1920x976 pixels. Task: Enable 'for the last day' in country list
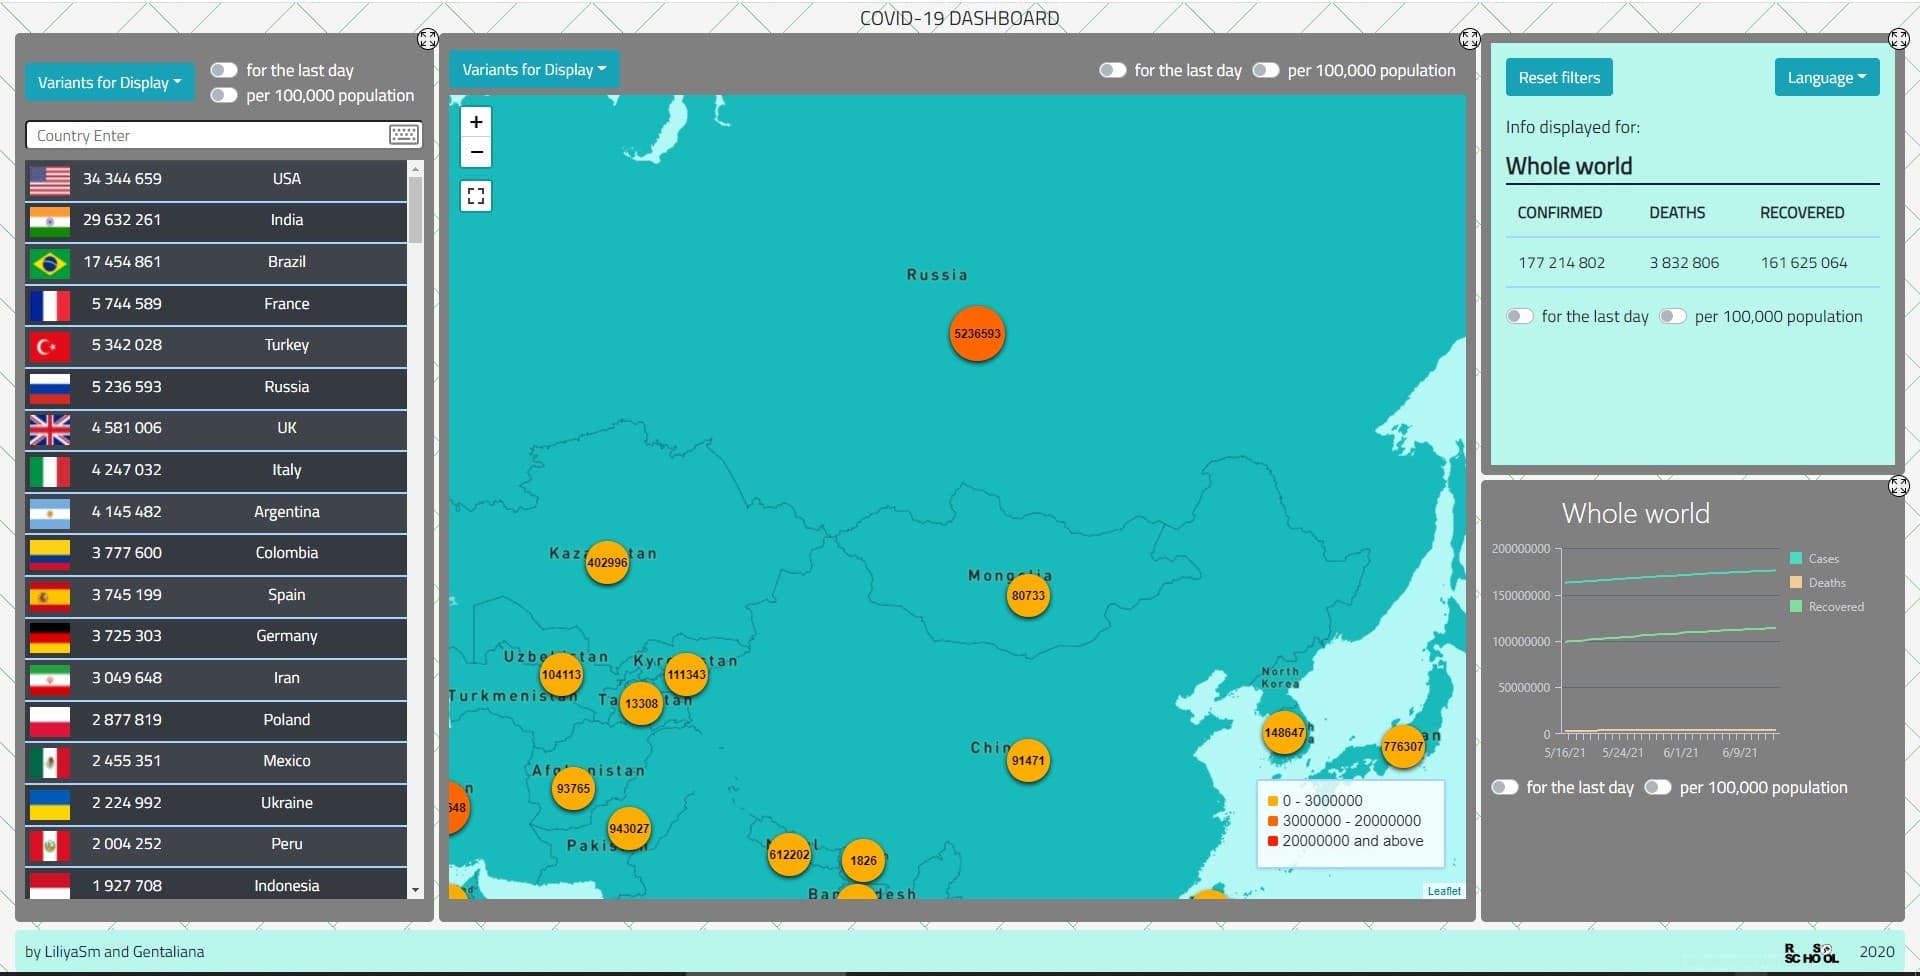pos(224,70)
